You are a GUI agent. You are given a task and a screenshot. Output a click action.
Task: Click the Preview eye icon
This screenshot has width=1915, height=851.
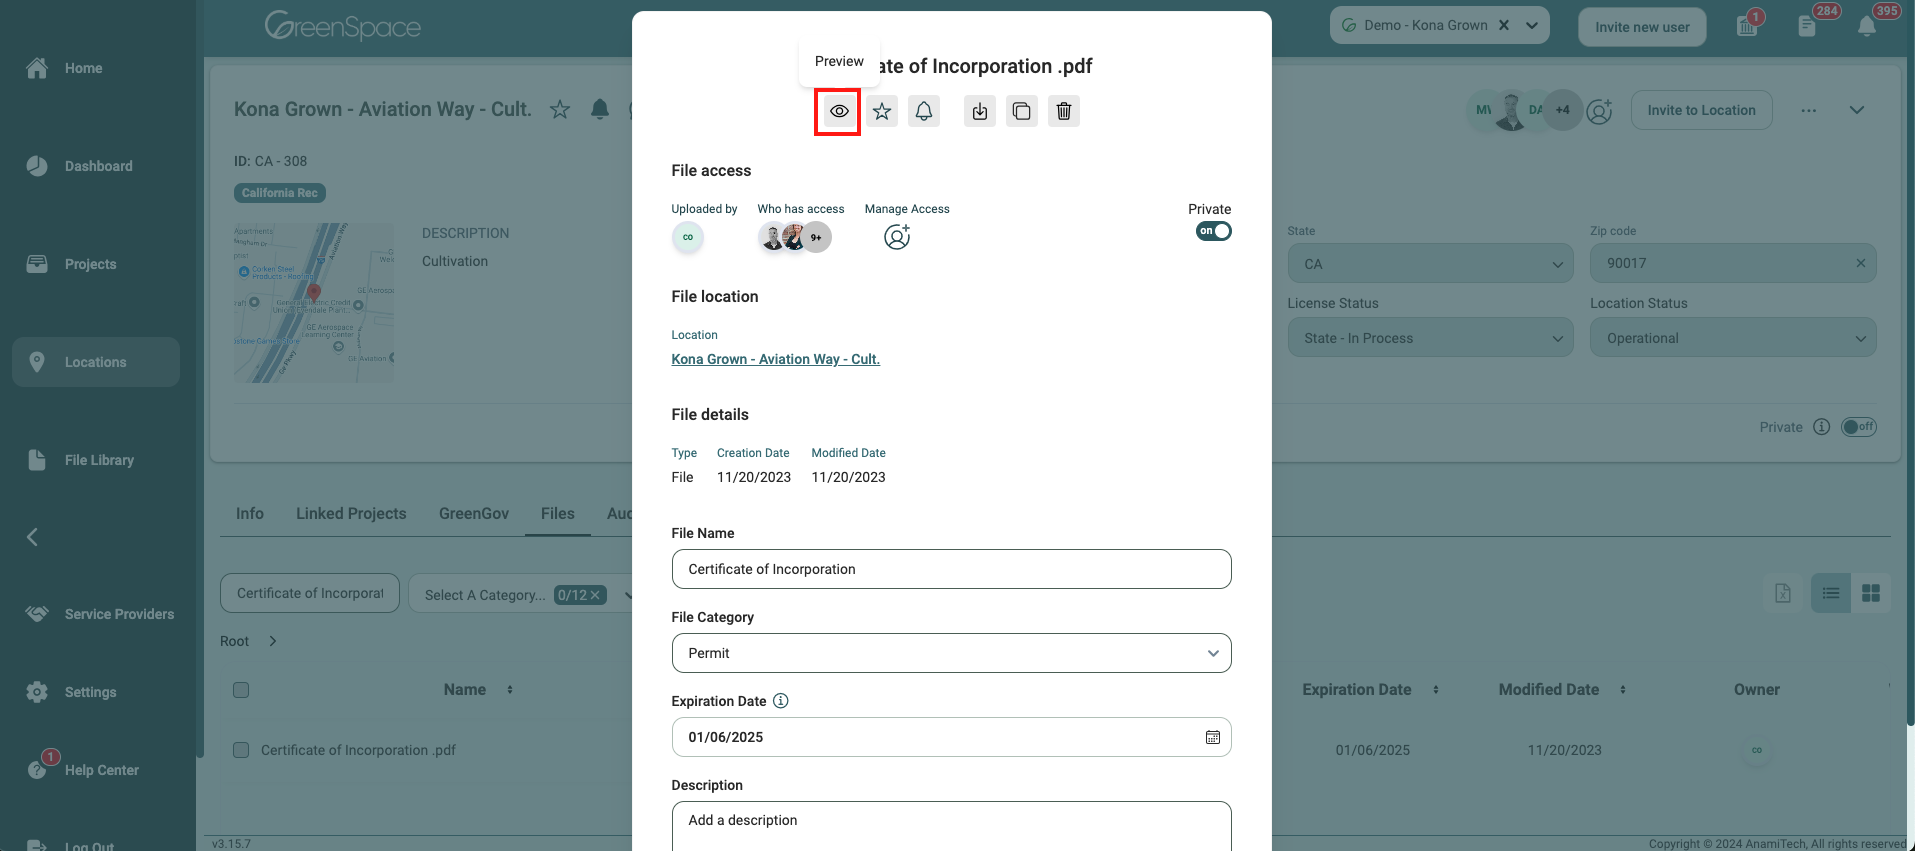tap(839, 111)
